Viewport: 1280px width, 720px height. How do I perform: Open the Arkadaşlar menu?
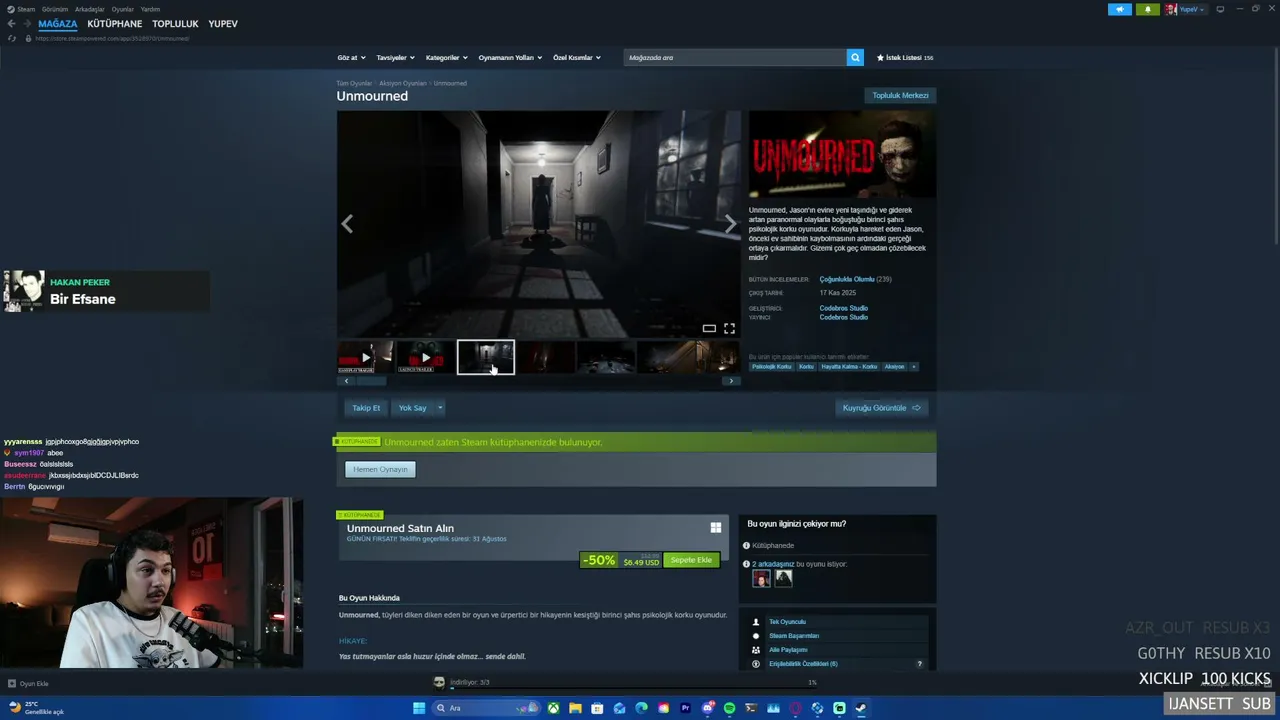tap(90, 9)
